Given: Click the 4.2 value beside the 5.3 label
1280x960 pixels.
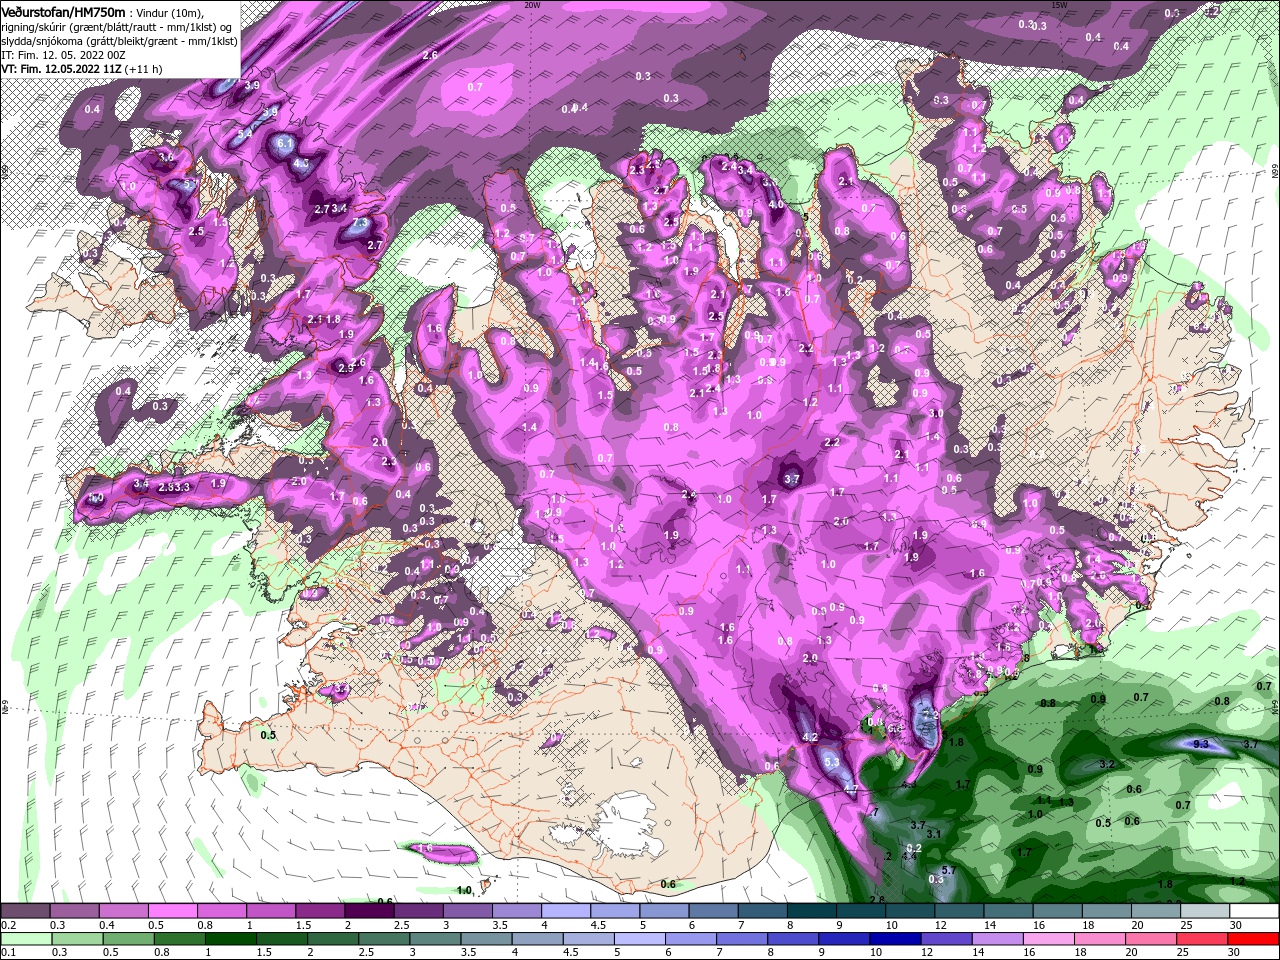Looking at the screenshot, I should pos(811,738).
